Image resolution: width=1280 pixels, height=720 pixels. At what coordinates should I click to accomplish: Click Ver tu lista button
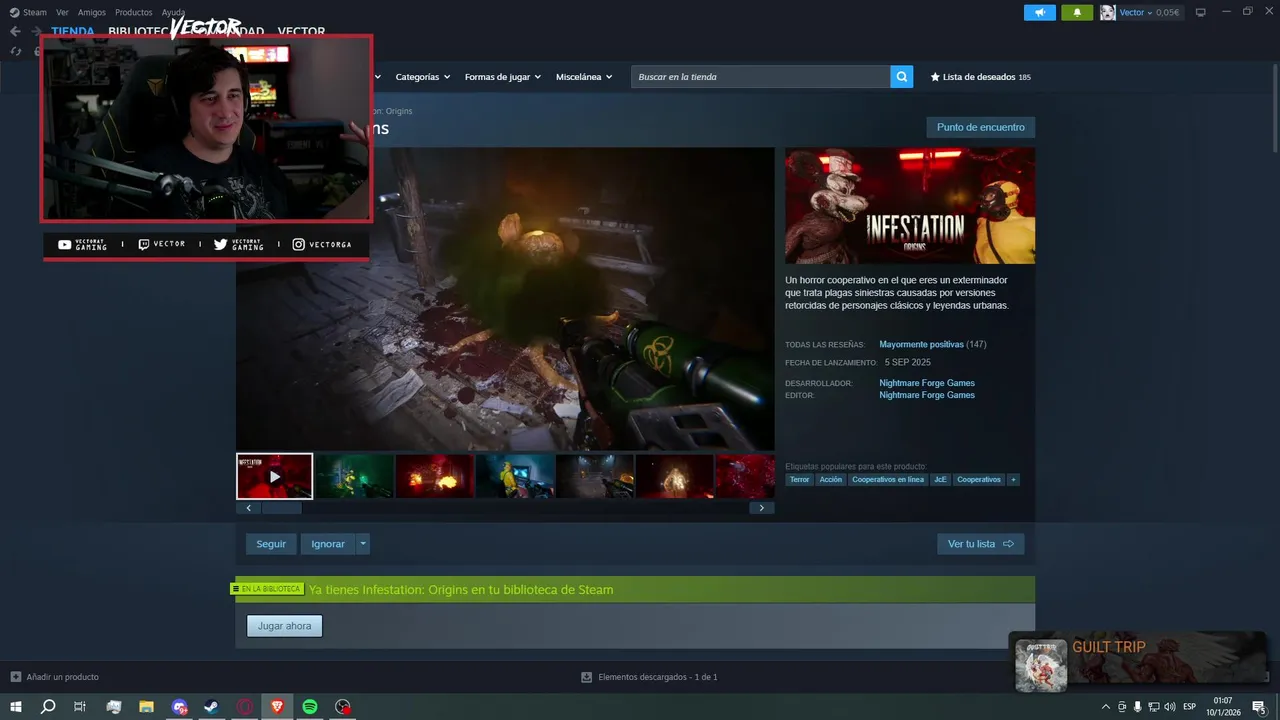click(x=981, y=544)
